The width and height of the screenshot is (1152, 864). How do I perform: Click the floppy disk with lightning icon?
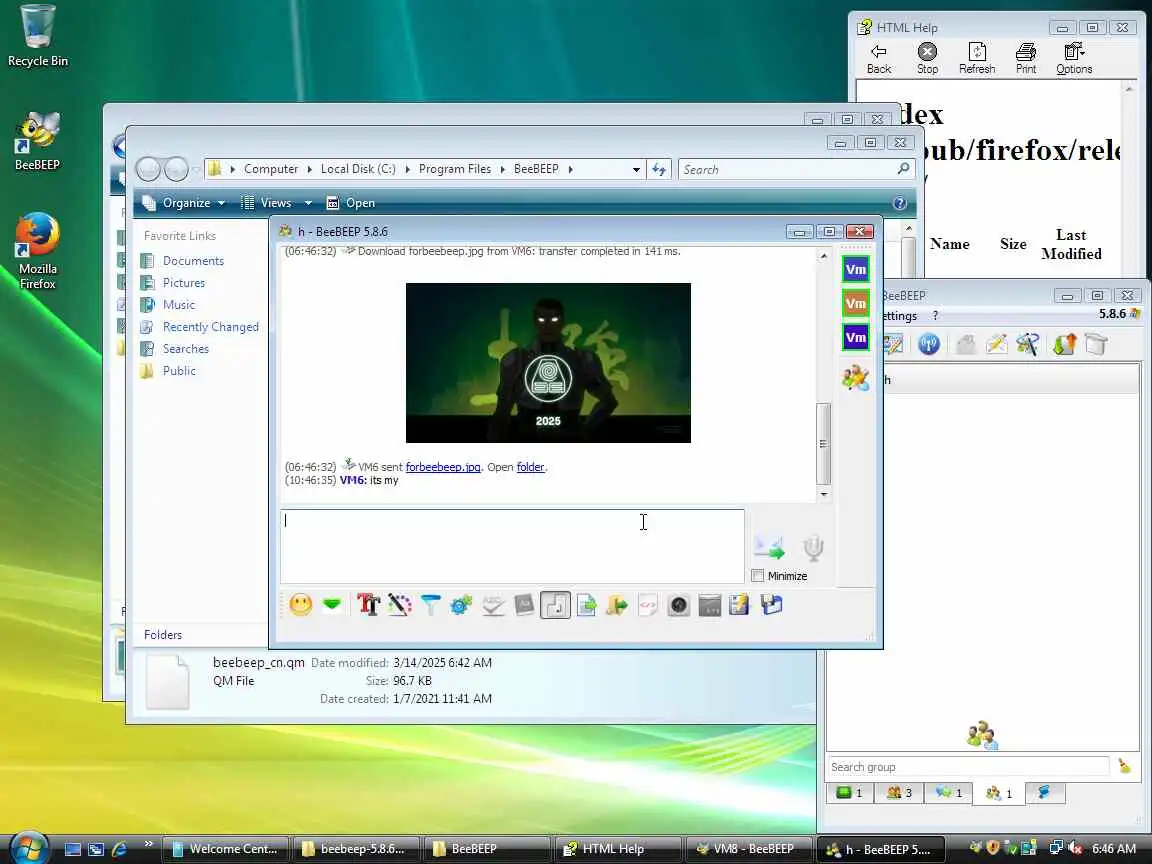740,605
